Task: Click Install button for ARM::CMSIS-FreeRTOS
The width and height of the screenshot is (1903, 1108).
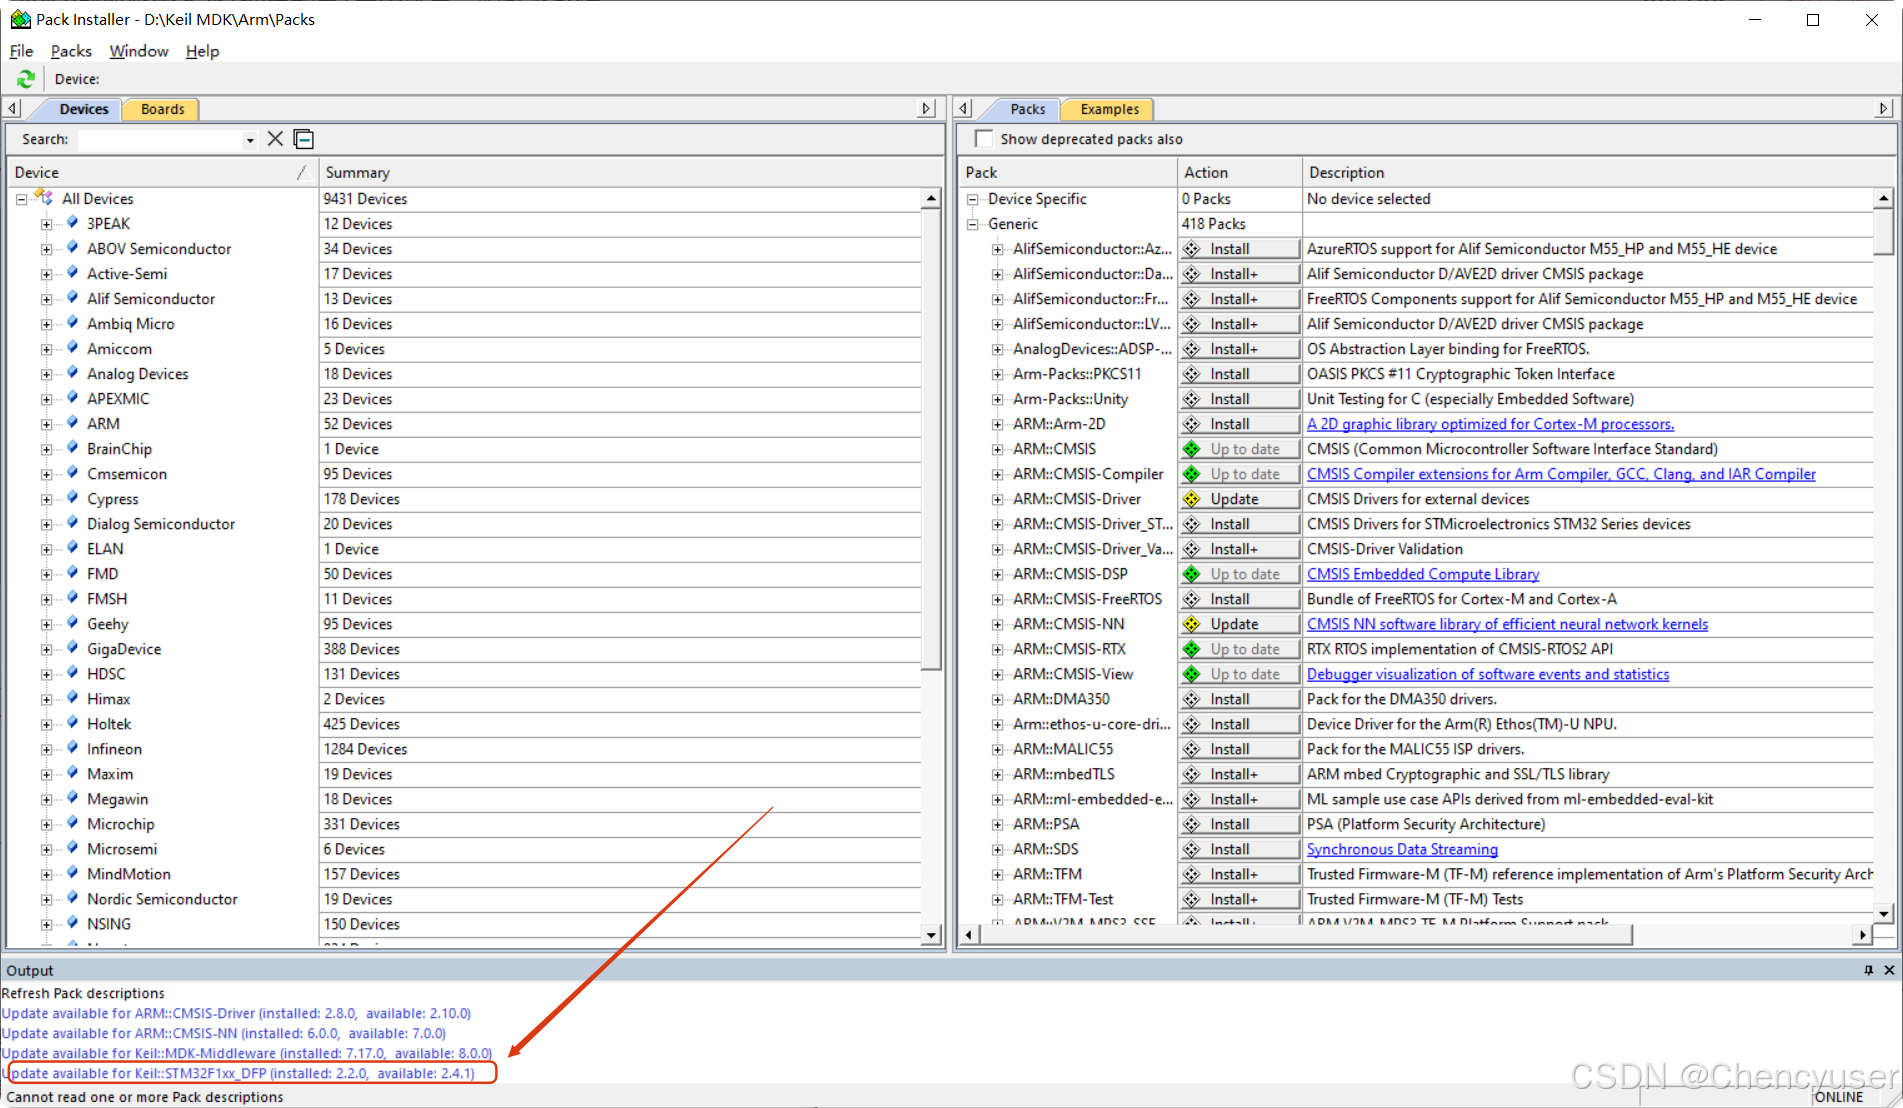Action: point(1240,599)
